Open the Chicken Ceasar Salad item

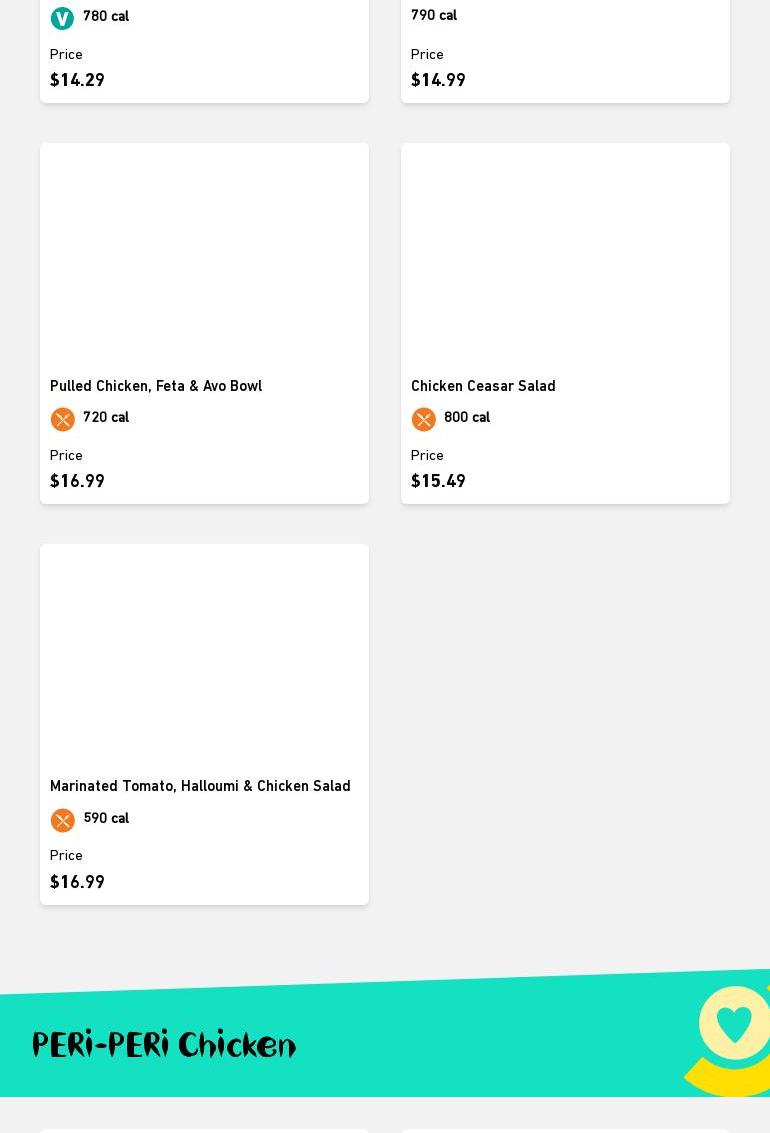(483, 386)
